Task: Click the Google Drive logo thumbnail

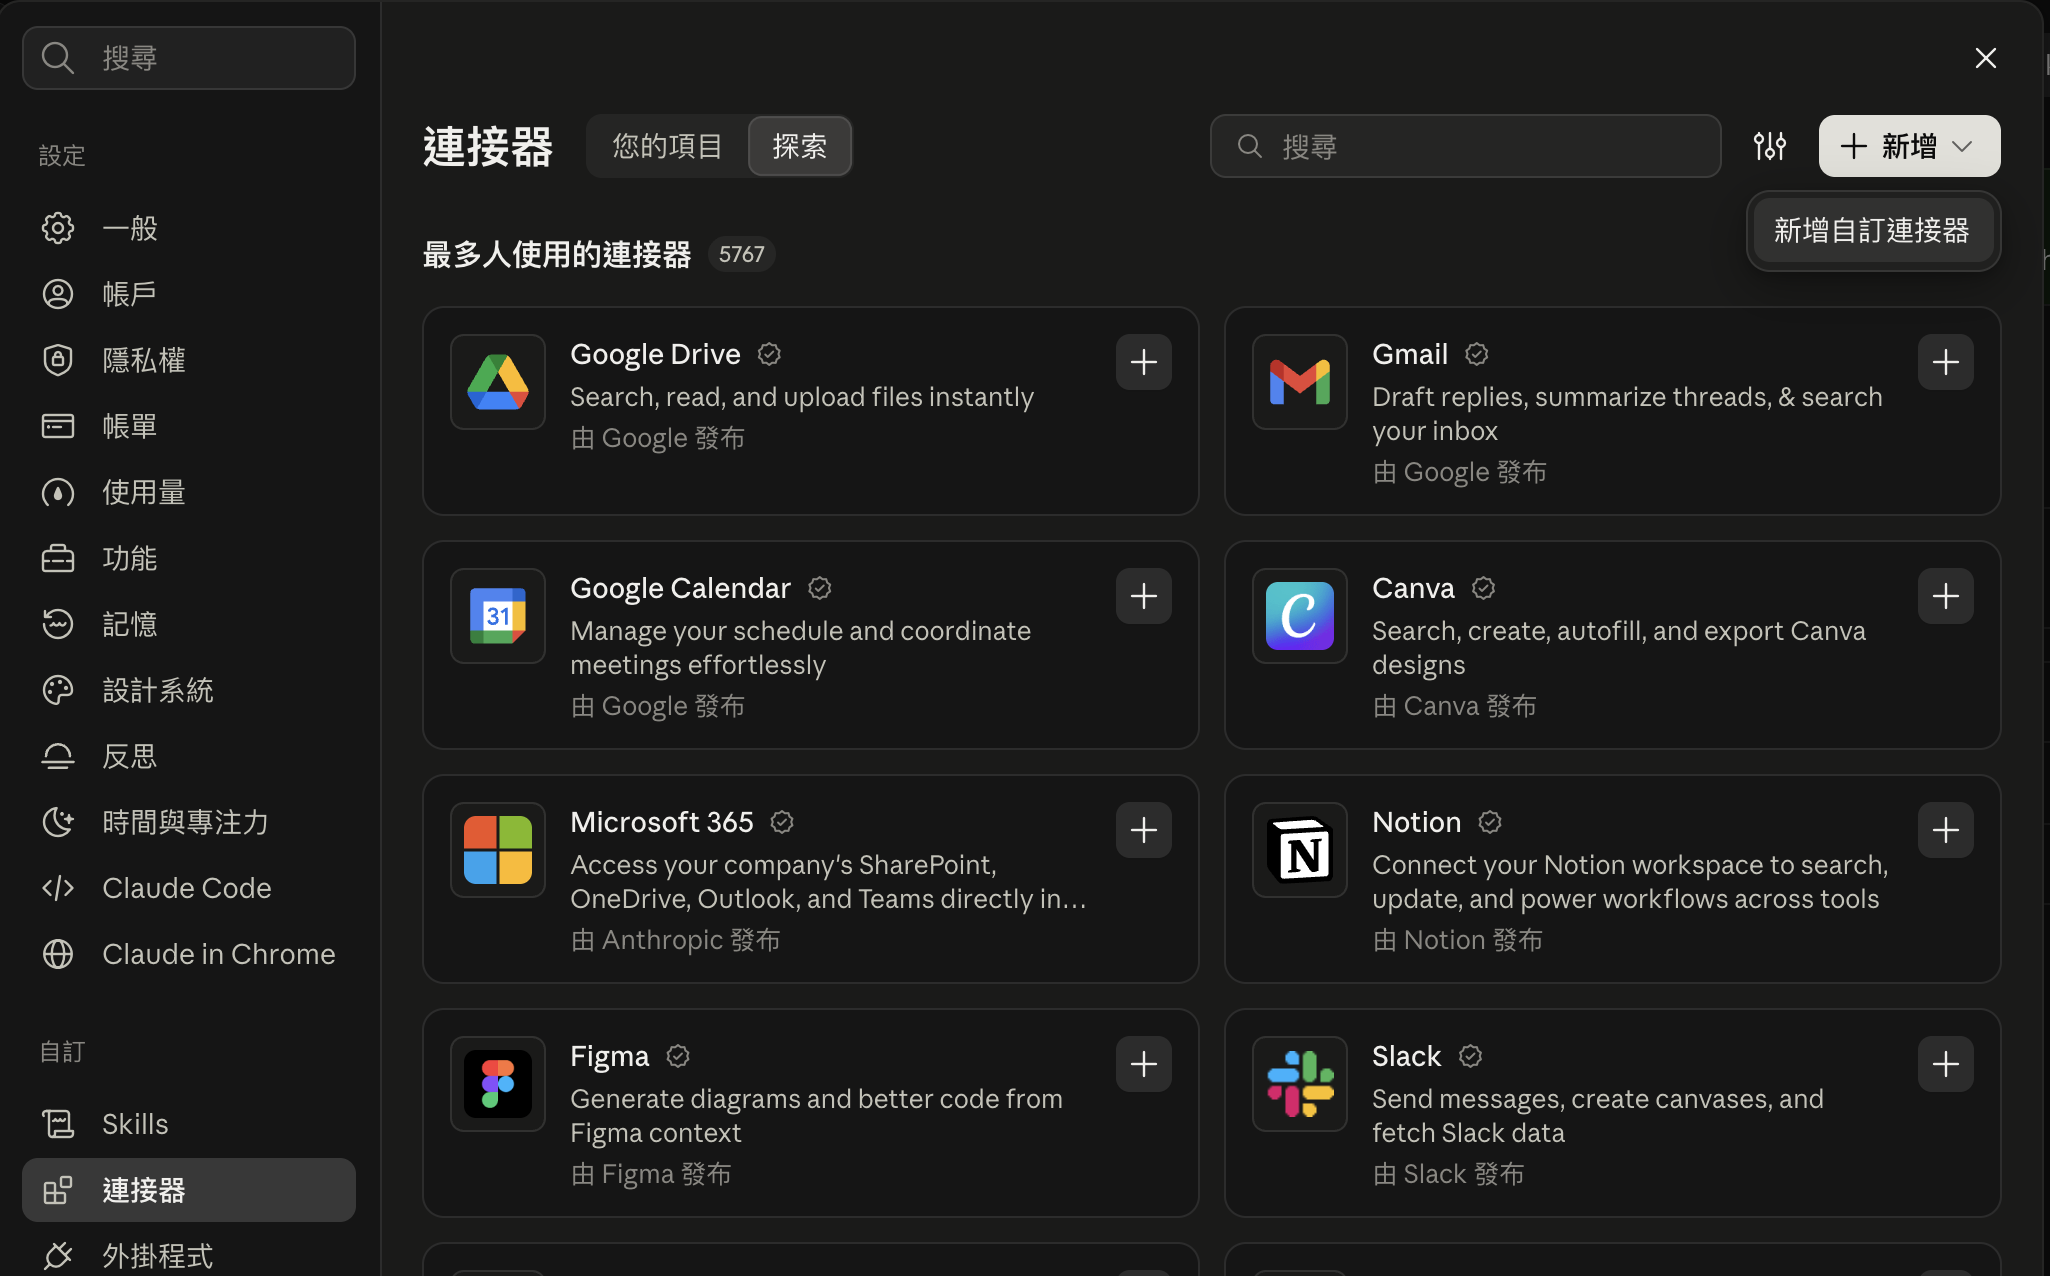Action: tap(498, 382)
